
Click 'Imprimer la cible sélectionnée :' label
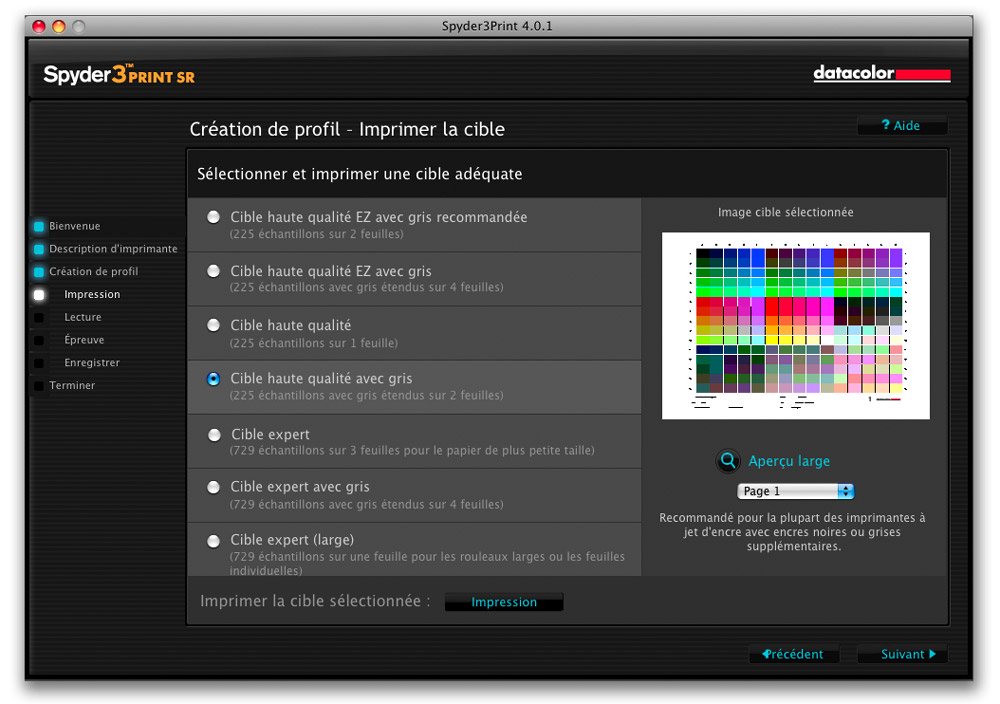click(315, 601)
